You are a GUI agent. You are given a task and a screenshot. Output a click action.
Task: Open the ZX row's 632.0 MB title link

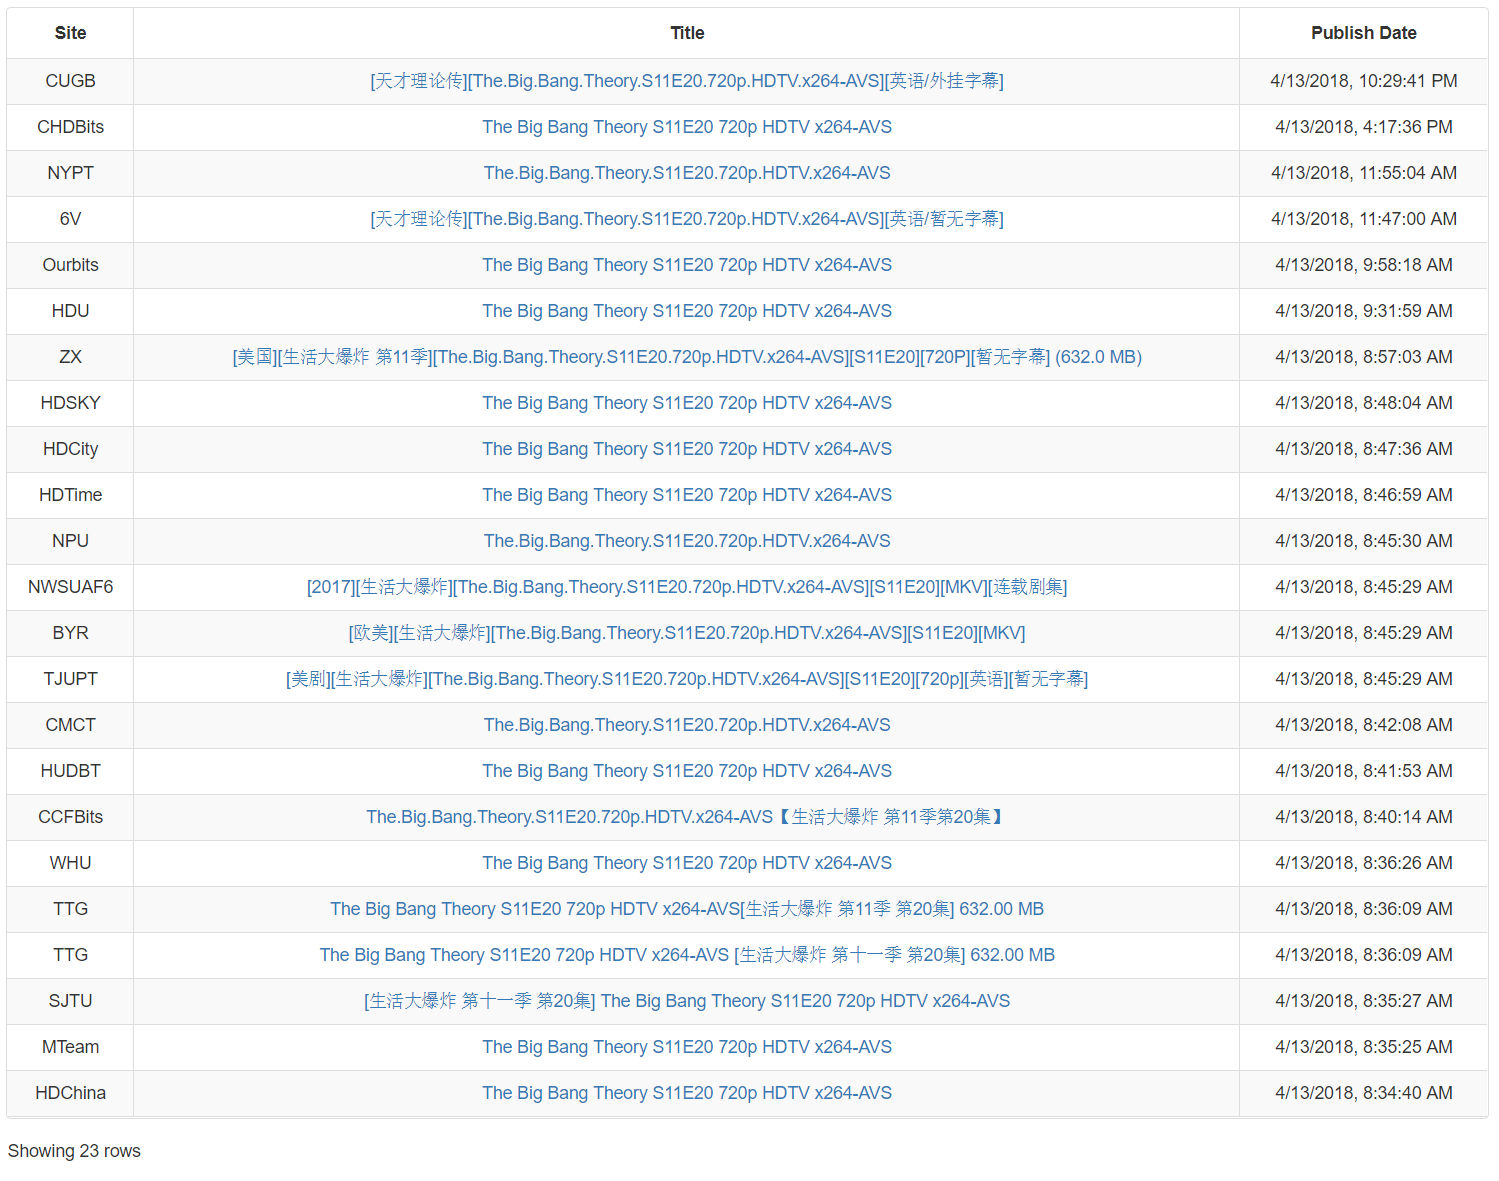point(687,357)
